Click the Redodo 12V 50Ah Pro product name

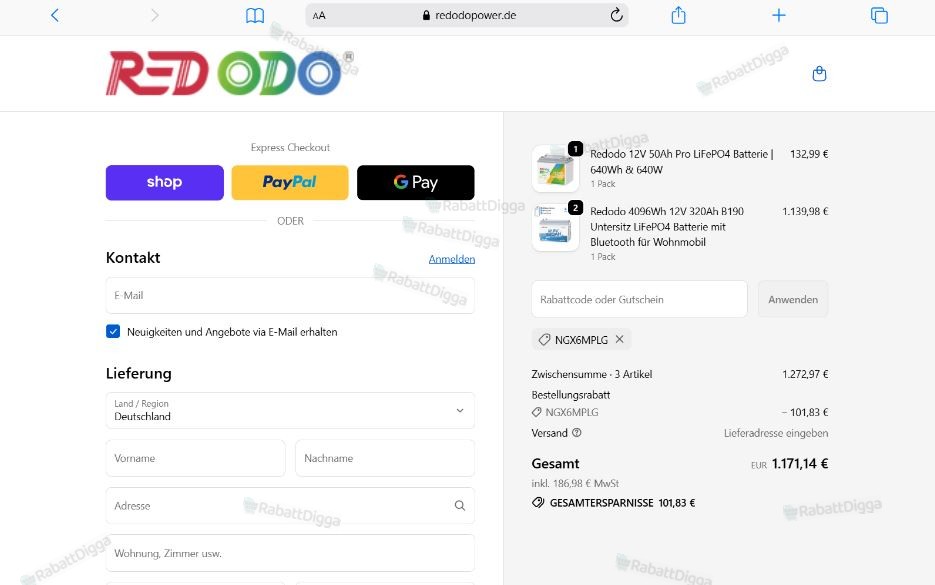point(681,162)
